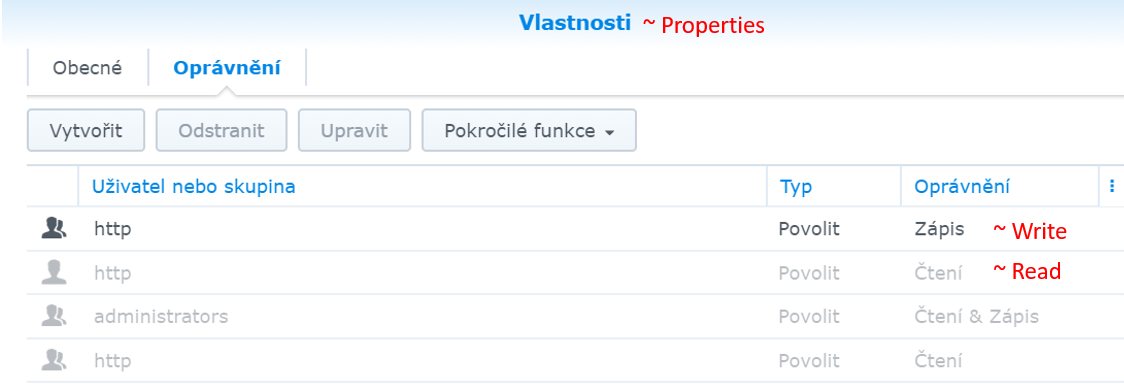
Task: Click the group icon beside the http Zápis entry
Action: [x=54, y=229]
